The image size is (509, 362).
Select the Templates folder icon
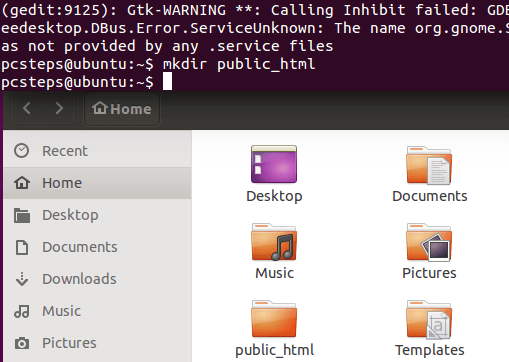pyautogui.click(x=429, y=319)
